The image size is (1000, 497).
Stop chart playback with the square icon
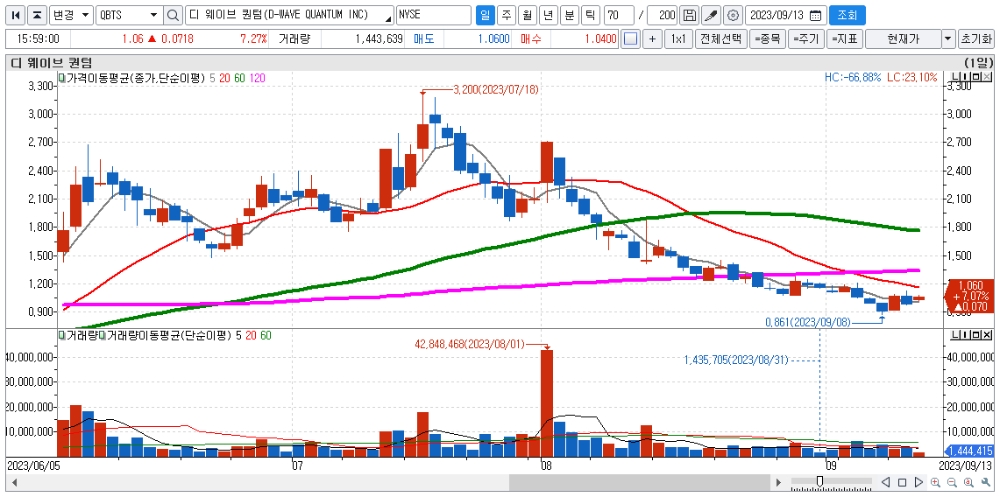coord(902,482)
